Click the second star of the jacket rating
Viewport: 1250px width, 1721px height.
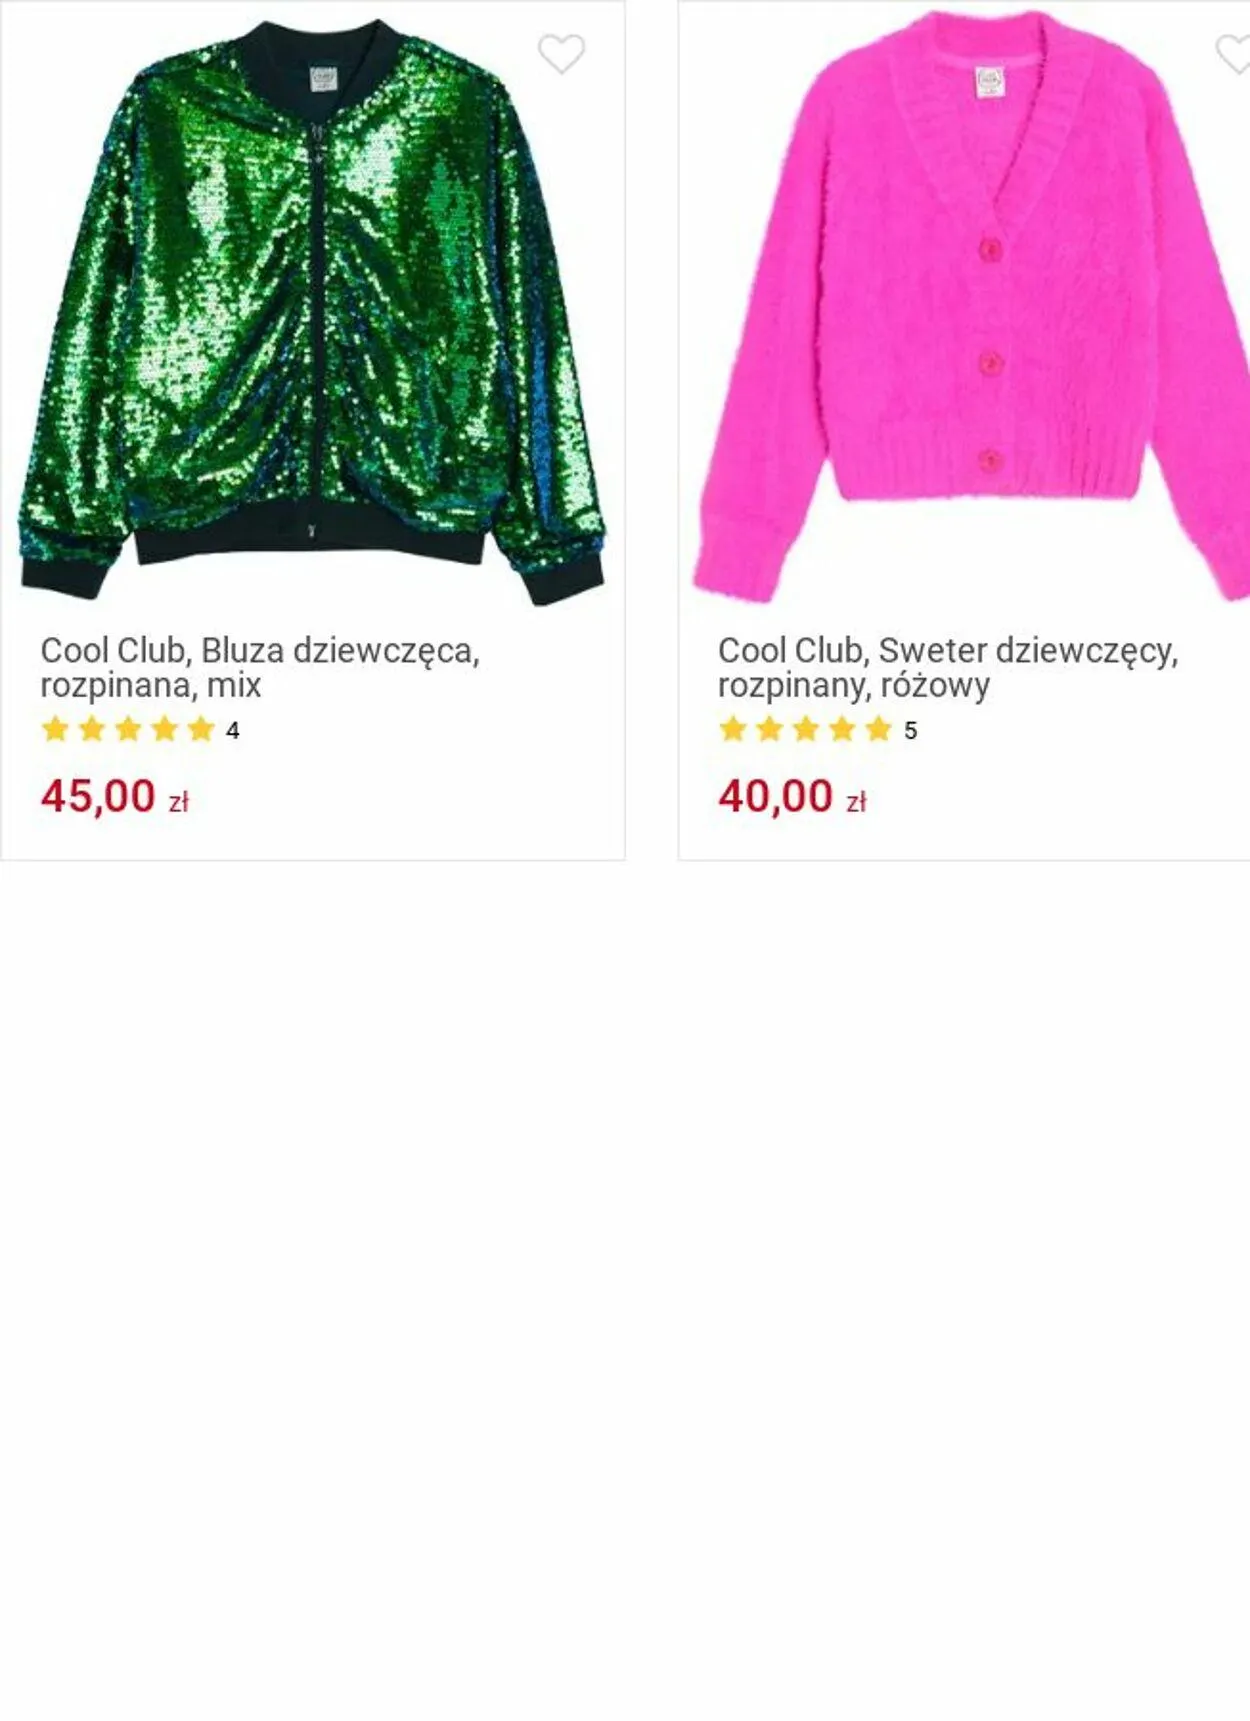[92, 729]
